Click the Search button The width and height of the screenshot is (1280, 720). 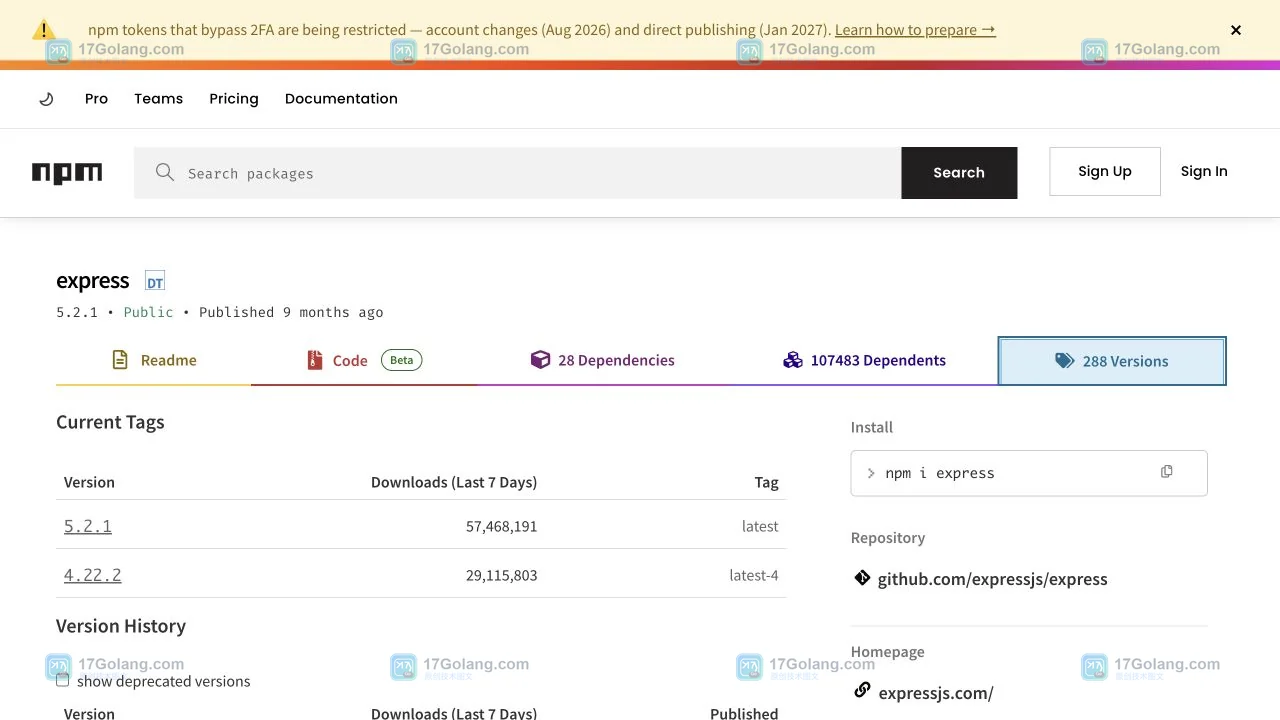click(x=959, y=173)
